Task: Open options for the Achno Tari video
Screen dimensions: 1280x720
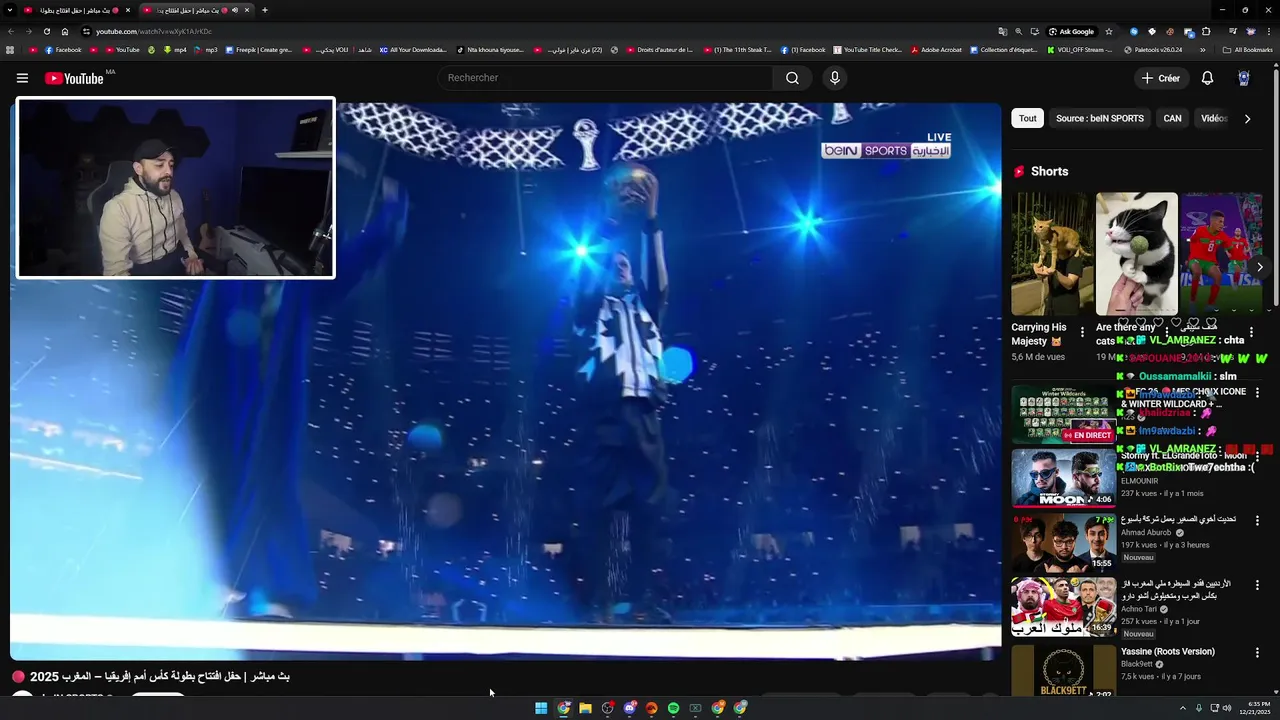Action: coord(1258,585)
